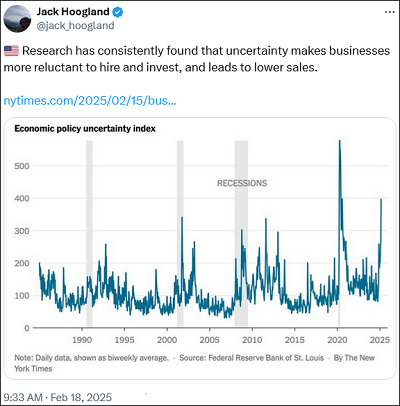Image resolution: width=400 pixels, height=406 pixels.
Task: Open Jack Hoogland's profile avatar
Action: pyautogui.click(x=17, y=19)
